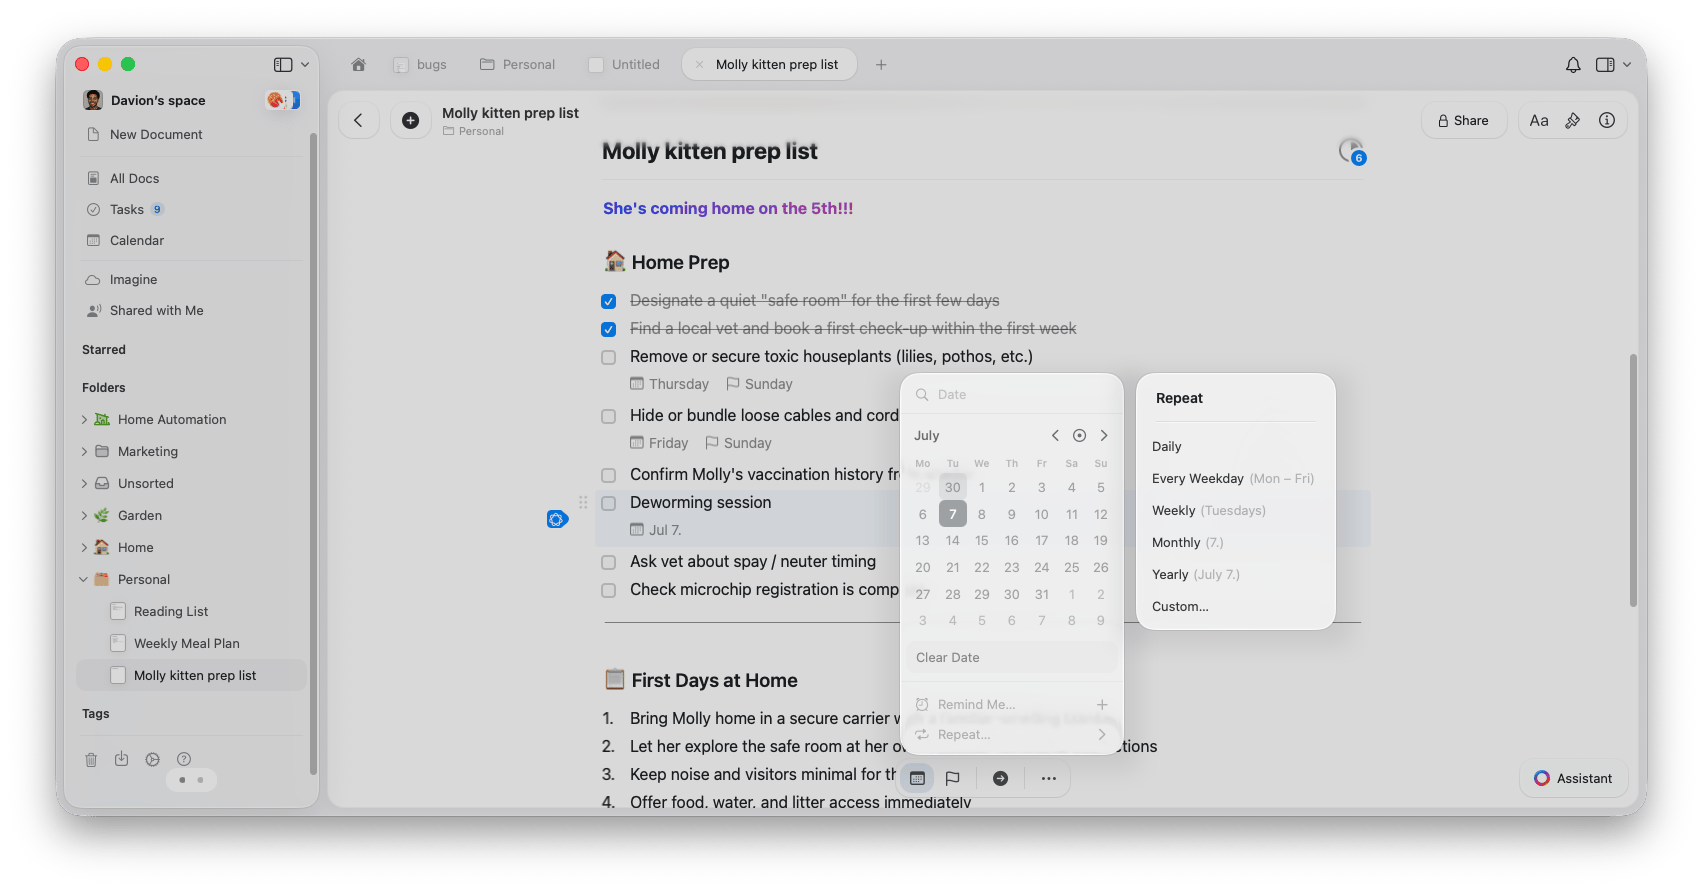This screenshot has width=1703, height=890.
Task: Advance to the next month in the calendar
Action: (1104, 436)
